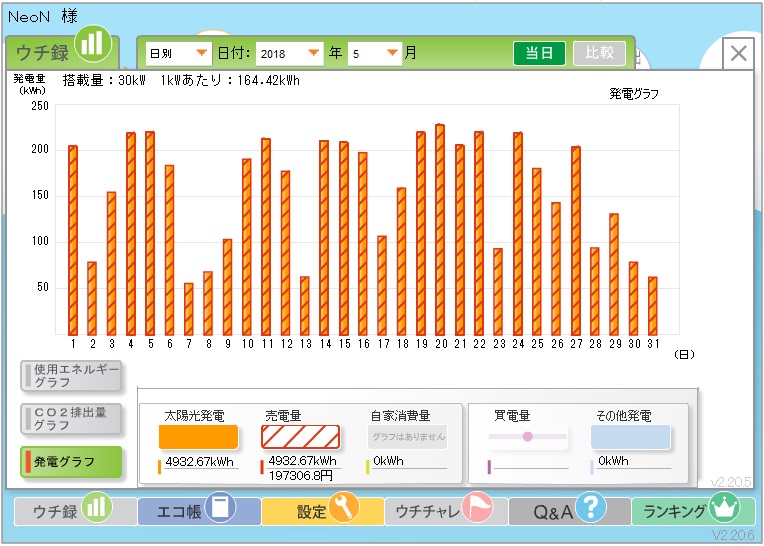Viewport: 764px width, 546px height.
Task: Click the Q&A bottom menu text
Action: (x=553, y=511)
